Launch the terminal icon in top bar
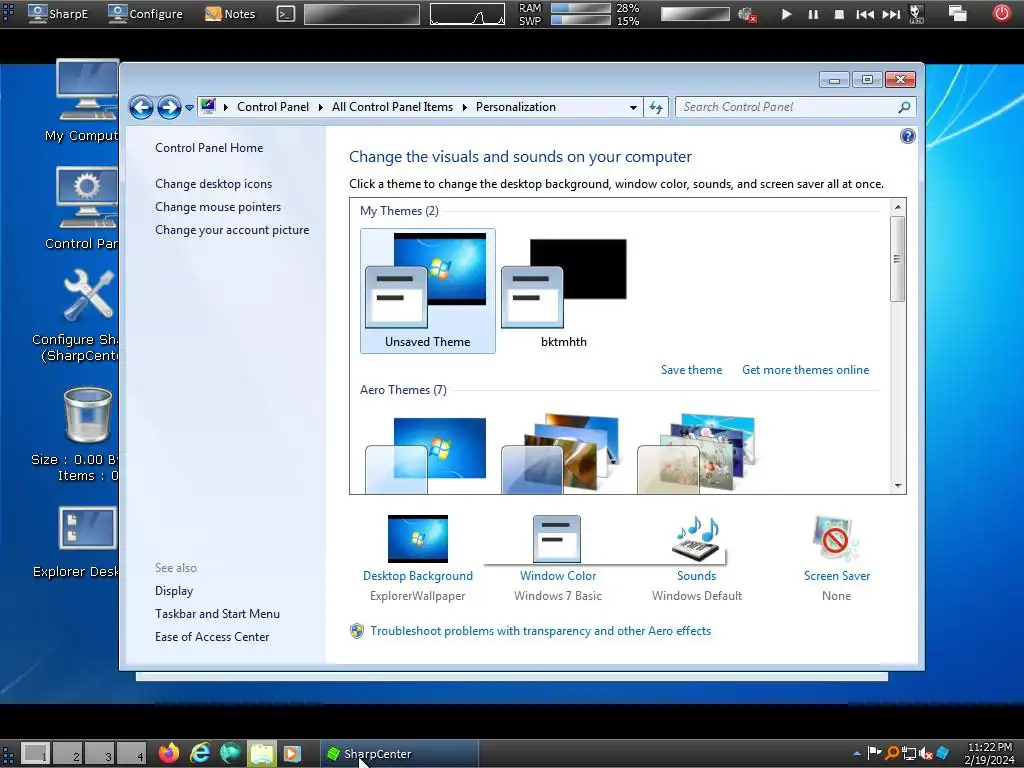 285,14
